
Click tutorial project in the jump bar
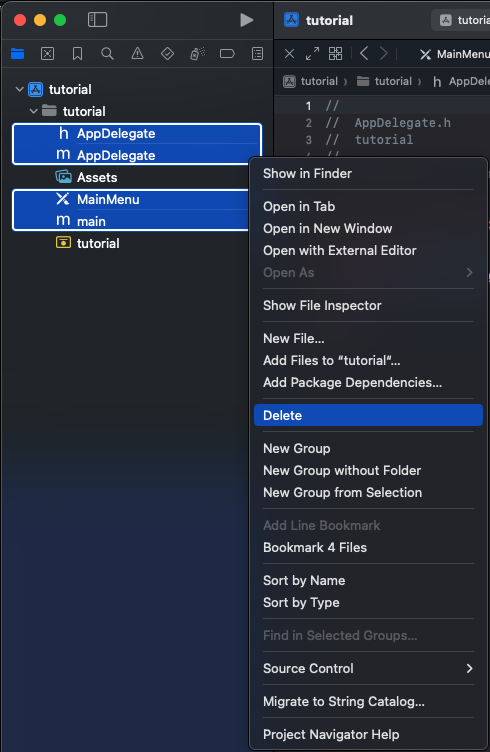pyautogui.click(x=311, y=82)
